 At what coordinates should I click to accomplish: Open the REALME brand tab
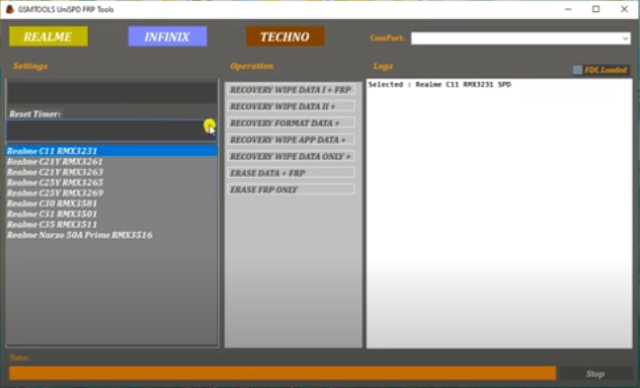click(x=48, y=37)
